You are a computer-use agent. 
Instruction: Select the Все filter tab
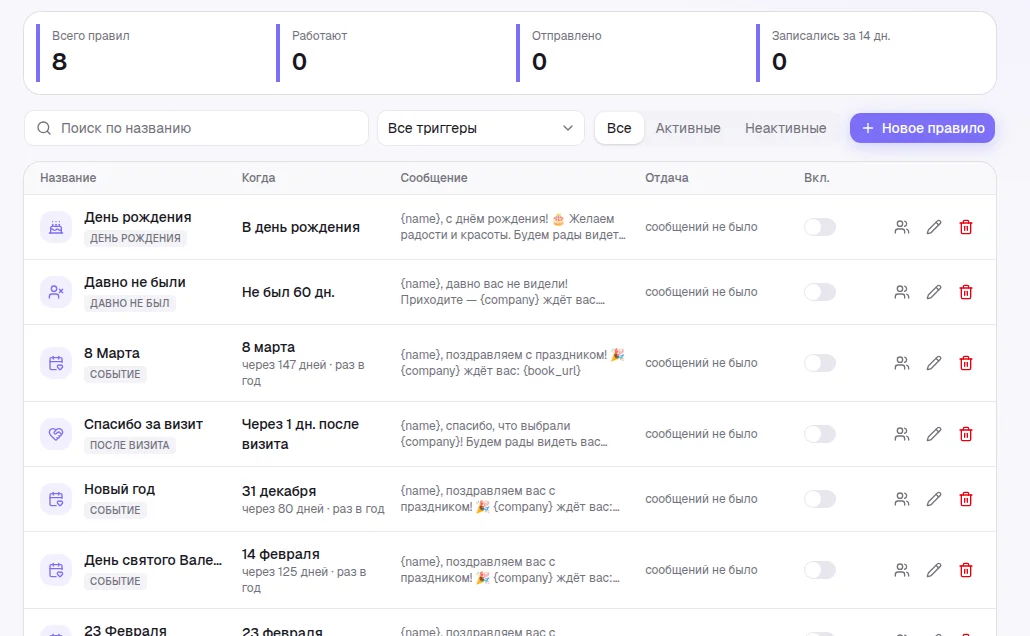coord(619,128)
